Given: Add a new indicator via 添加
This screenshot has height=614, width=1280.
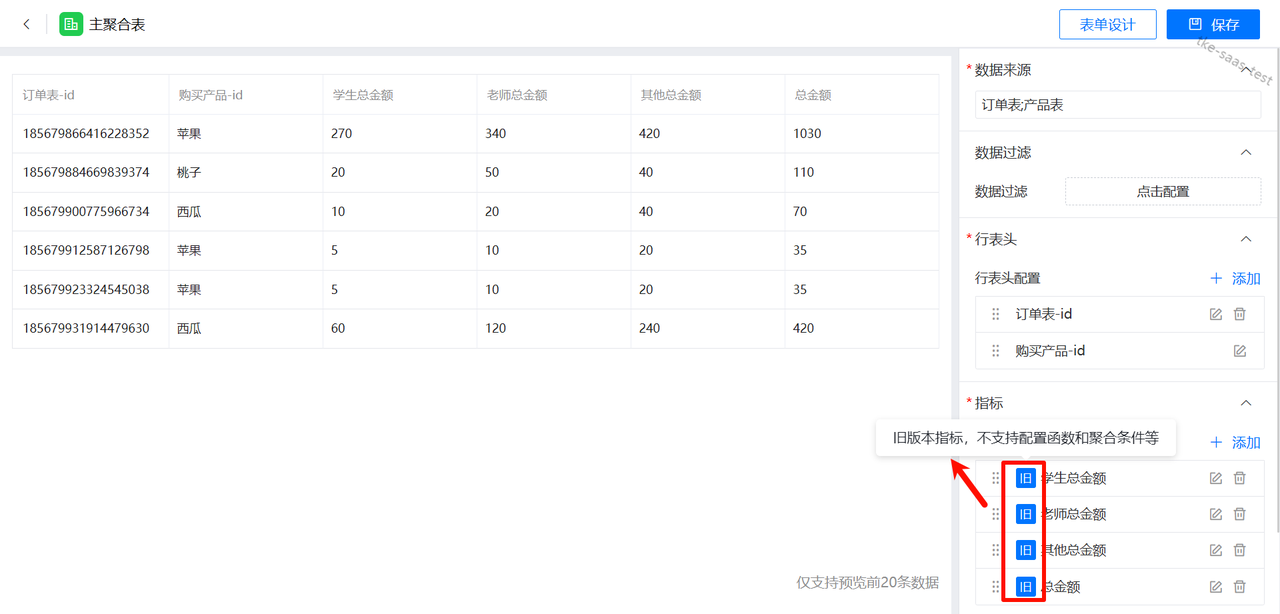Looking at the screenshot, I should pyautogui.click(x=1235, y=442).
